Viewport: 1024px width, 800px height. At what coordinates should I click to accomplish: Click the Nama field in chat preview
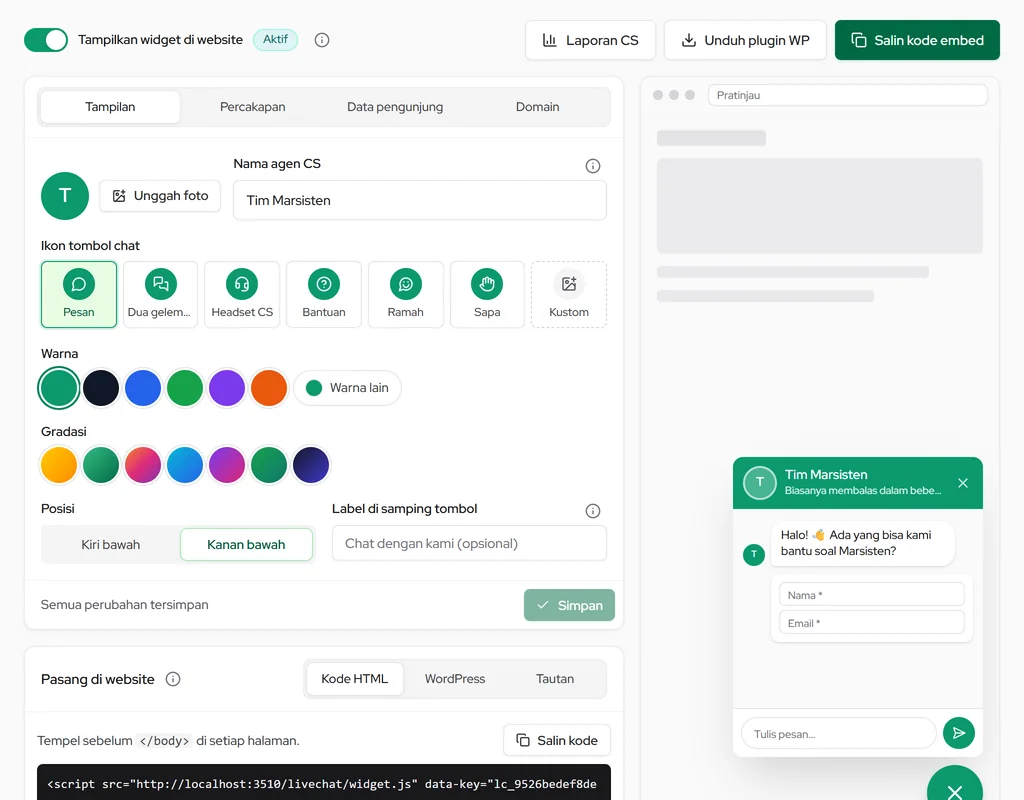coord(871,595)
